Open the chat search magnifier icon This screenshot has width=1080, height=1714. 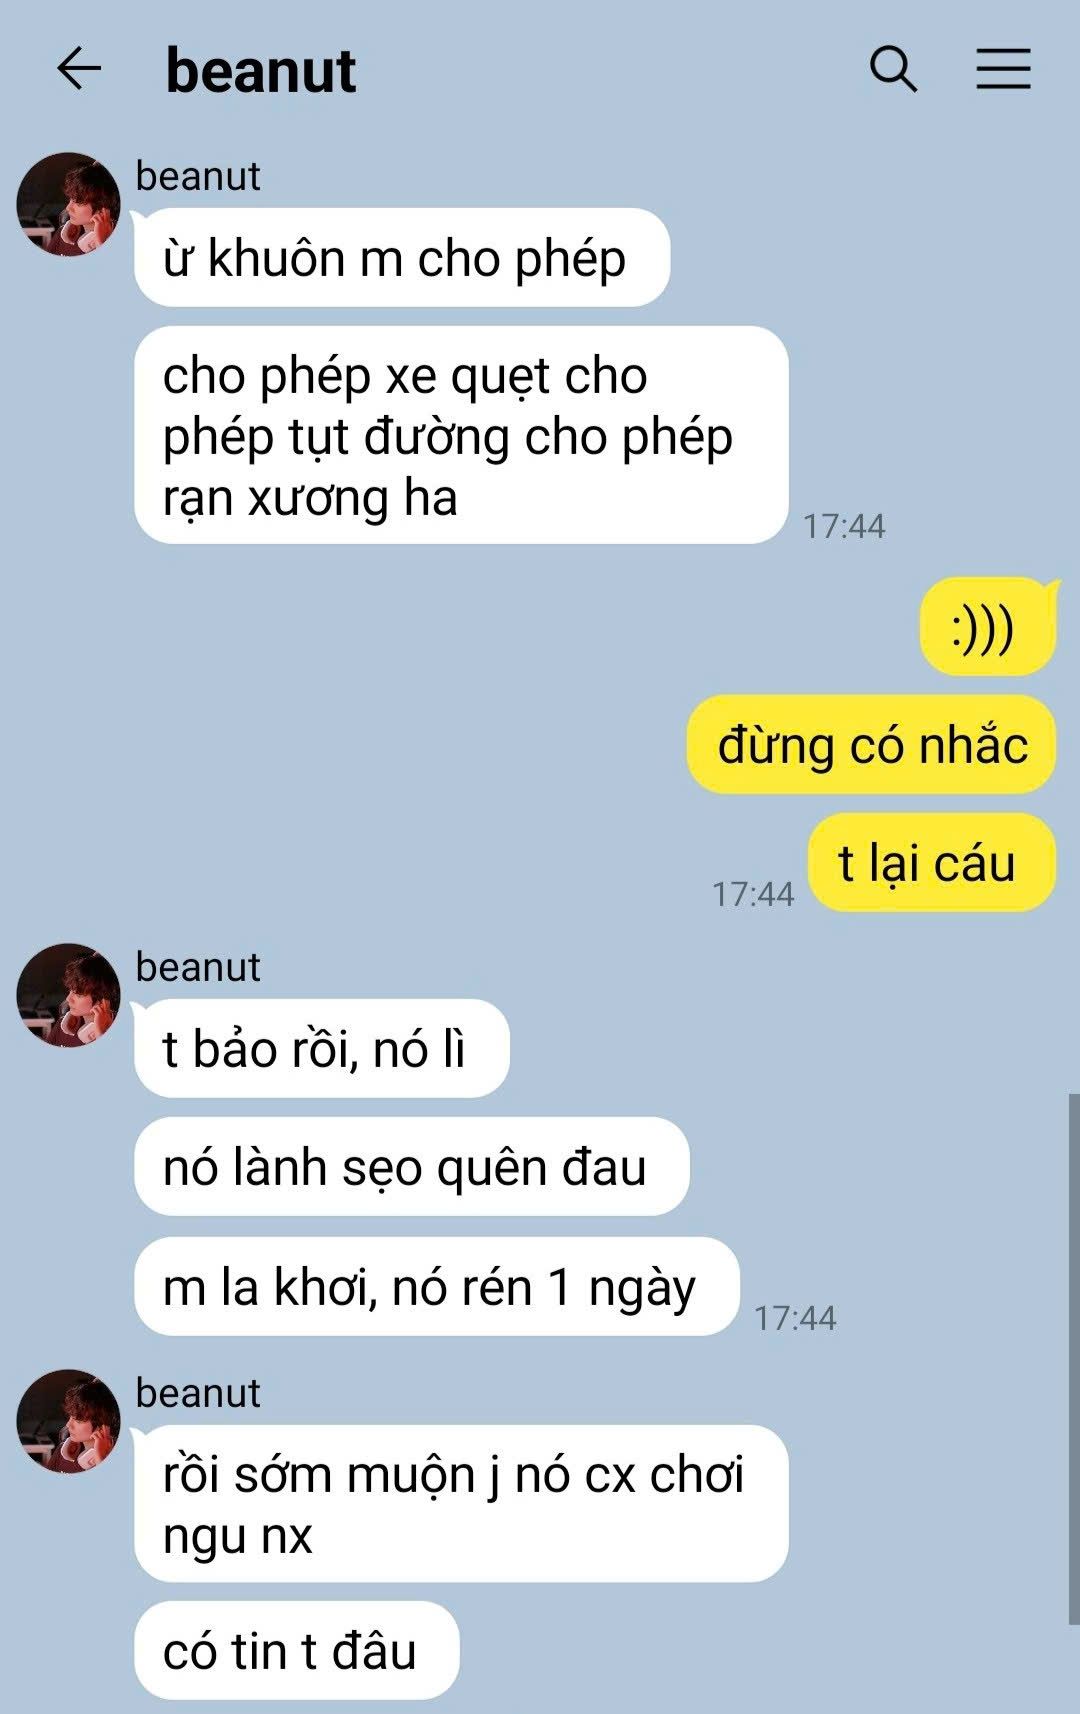click(893, 69)
